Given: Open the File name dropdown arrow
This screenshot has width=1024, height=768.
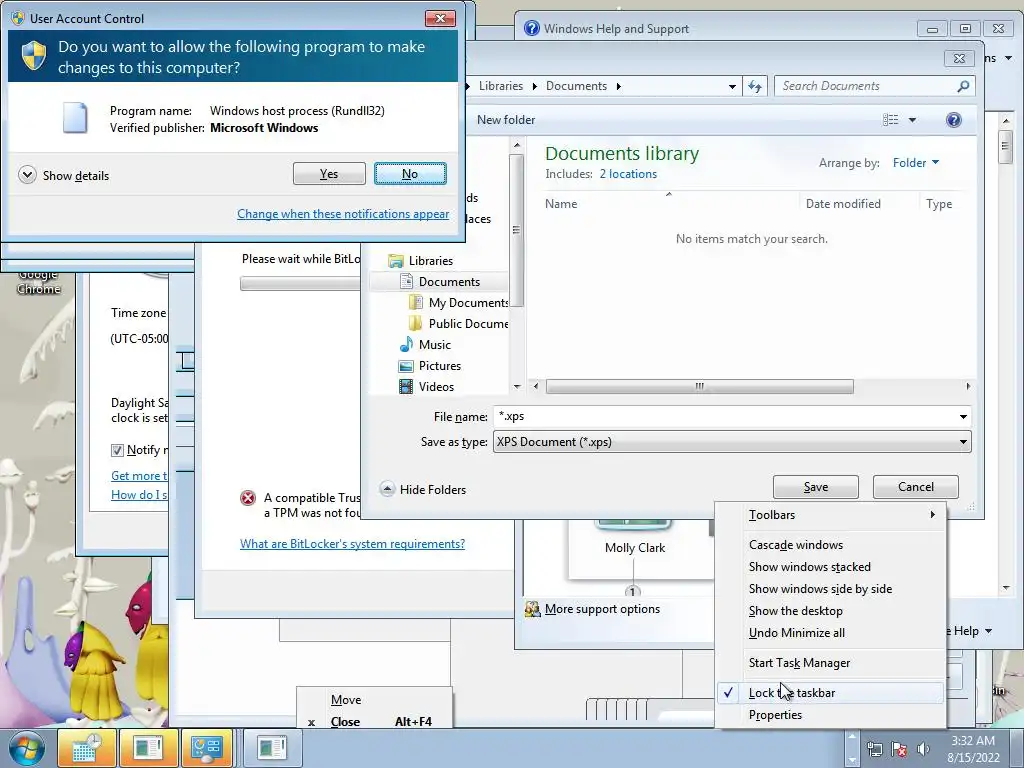Looking at the screenshot, I should tap(963, 417).
